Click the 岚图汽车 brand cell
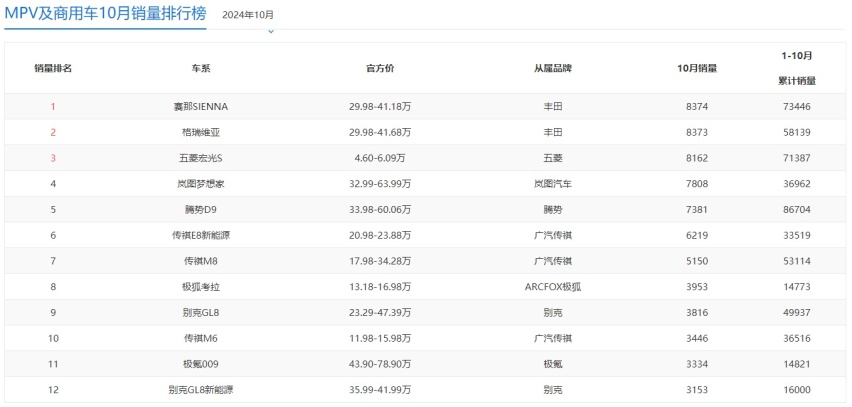Image resolution: width=852 pixels, height=407 pixels. [x=553, y=184]
